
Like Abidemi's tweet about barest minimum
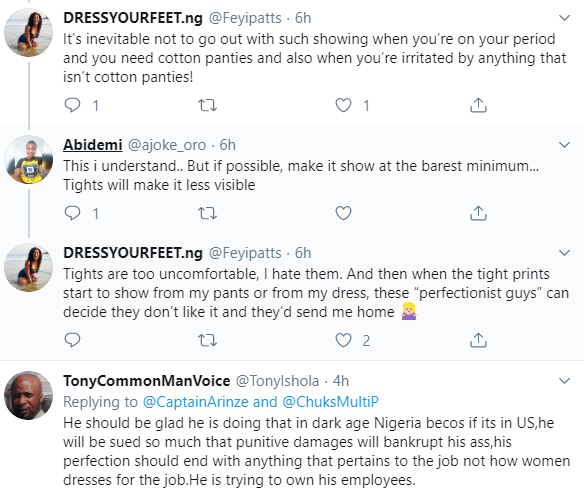tap(343, 213)
